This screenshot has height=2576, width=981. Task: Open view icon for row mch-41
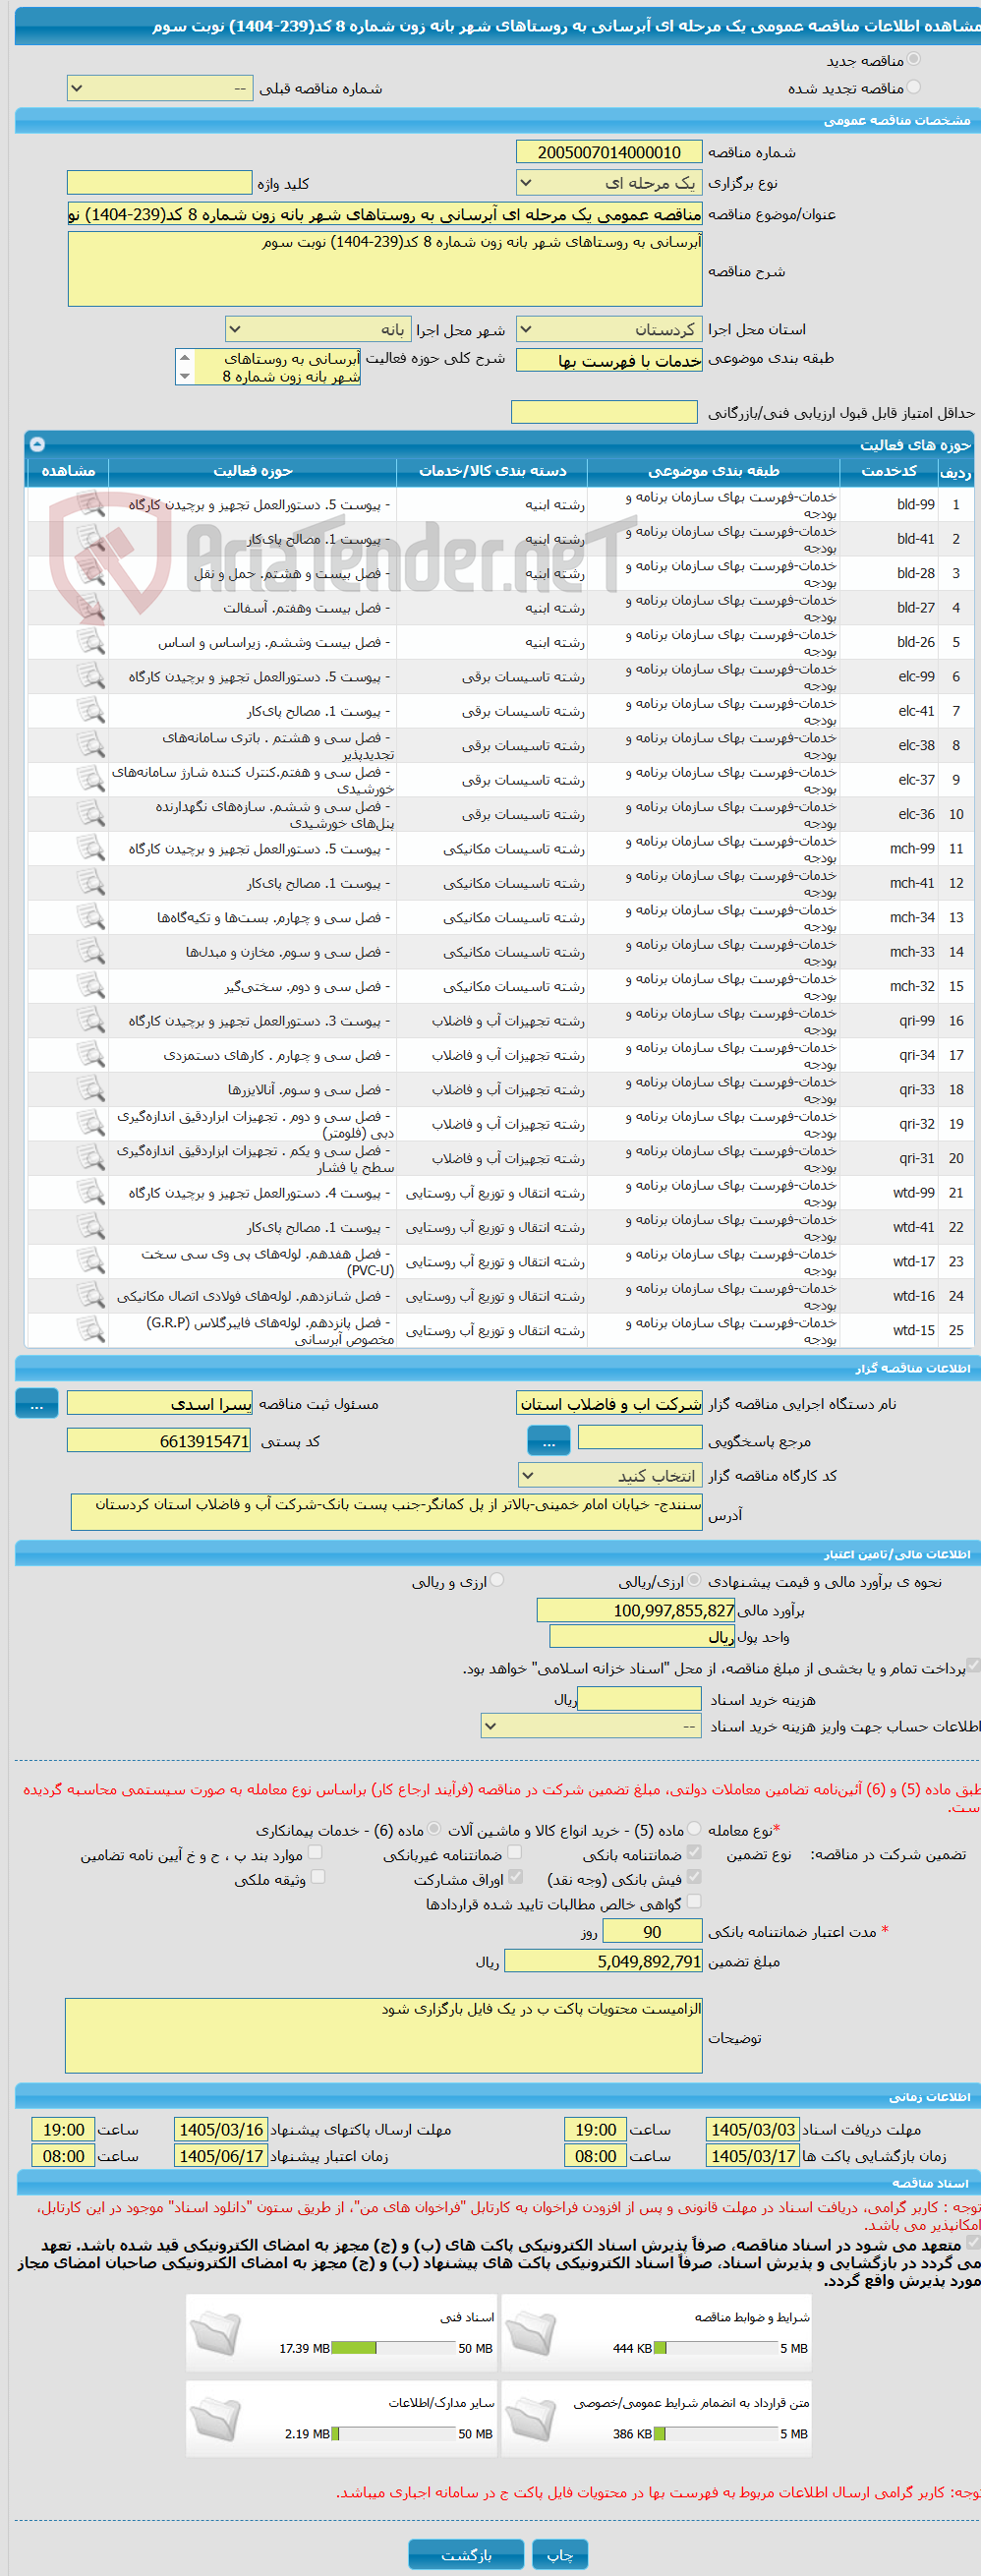[x=91, y=884]
